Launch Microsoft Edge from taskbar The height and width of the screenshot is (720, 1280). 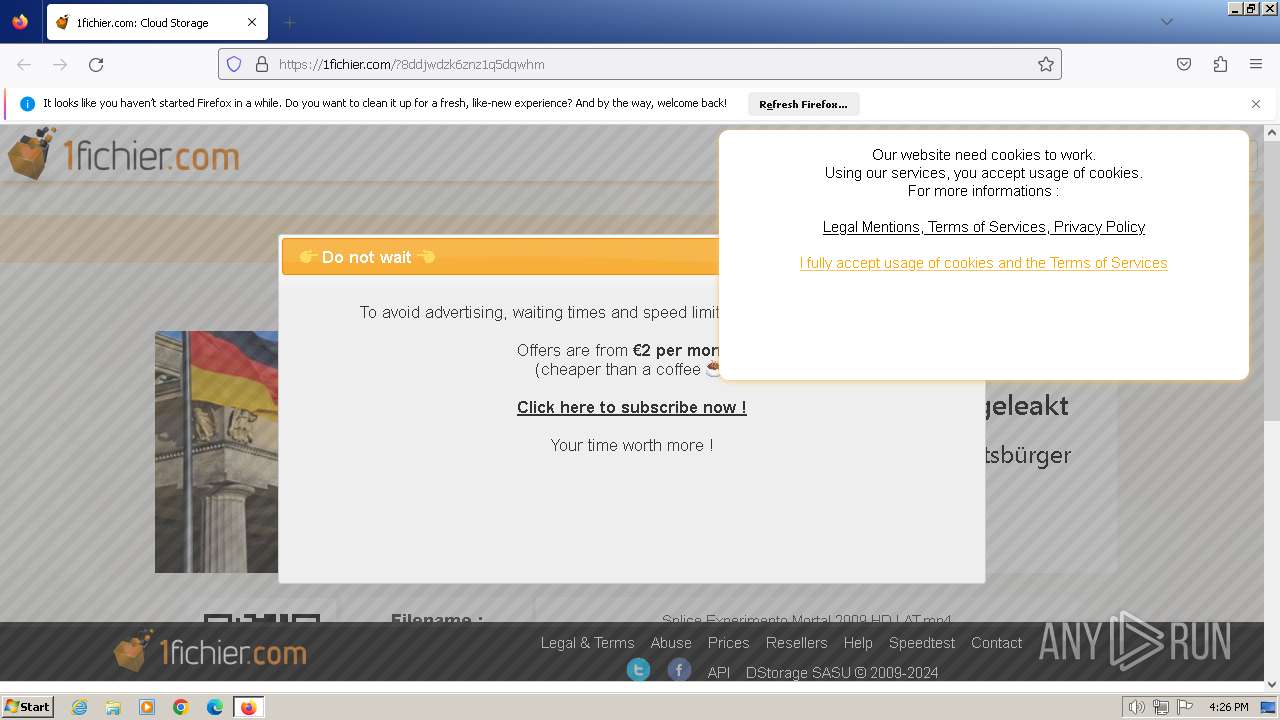(215, 707)
